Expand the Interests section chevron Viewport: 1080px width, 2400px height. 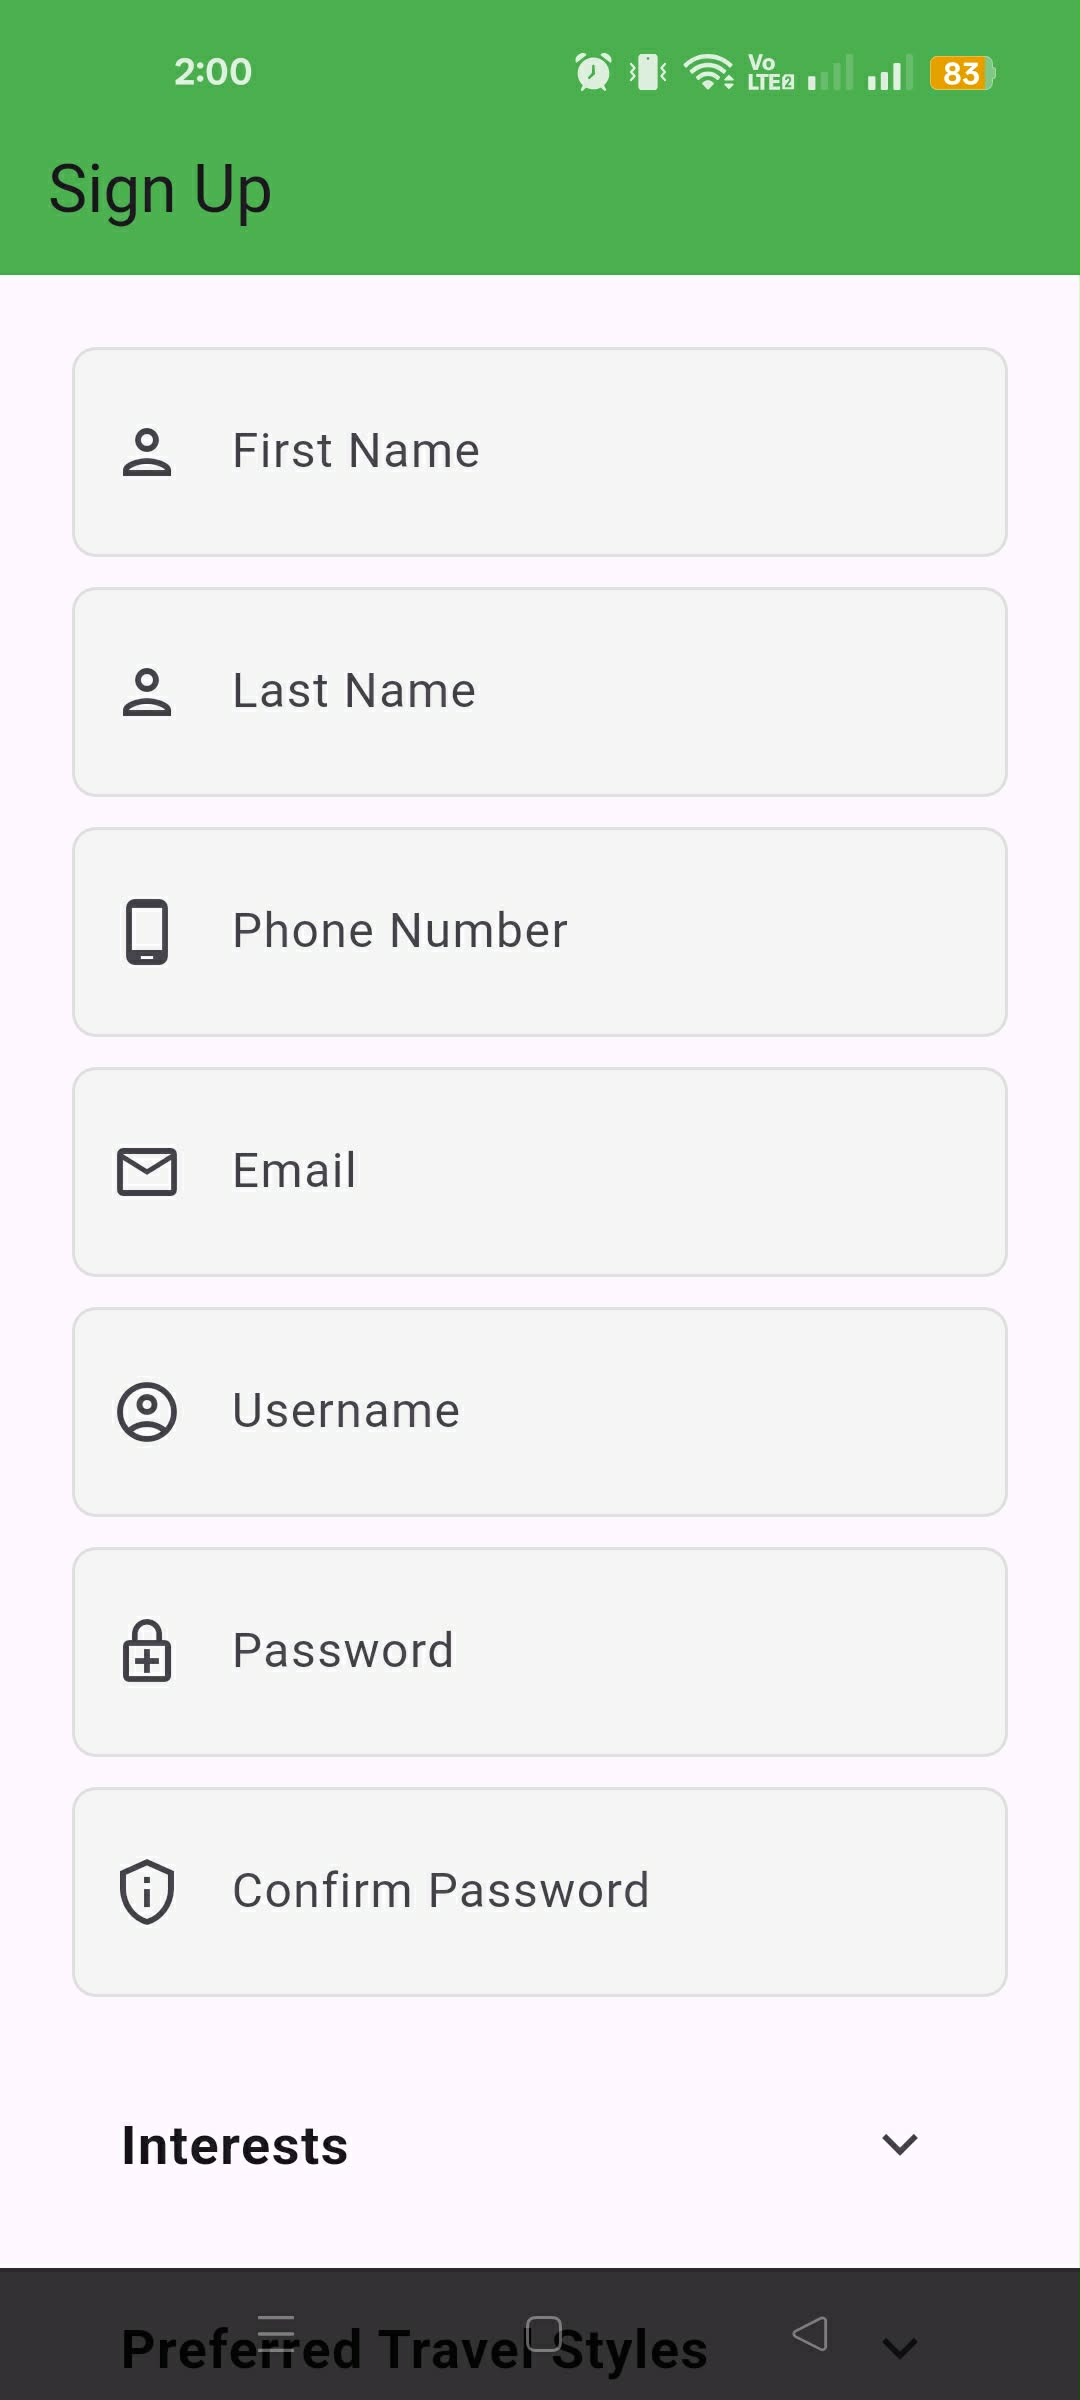pyautogui.click(x=900, y=2144)
